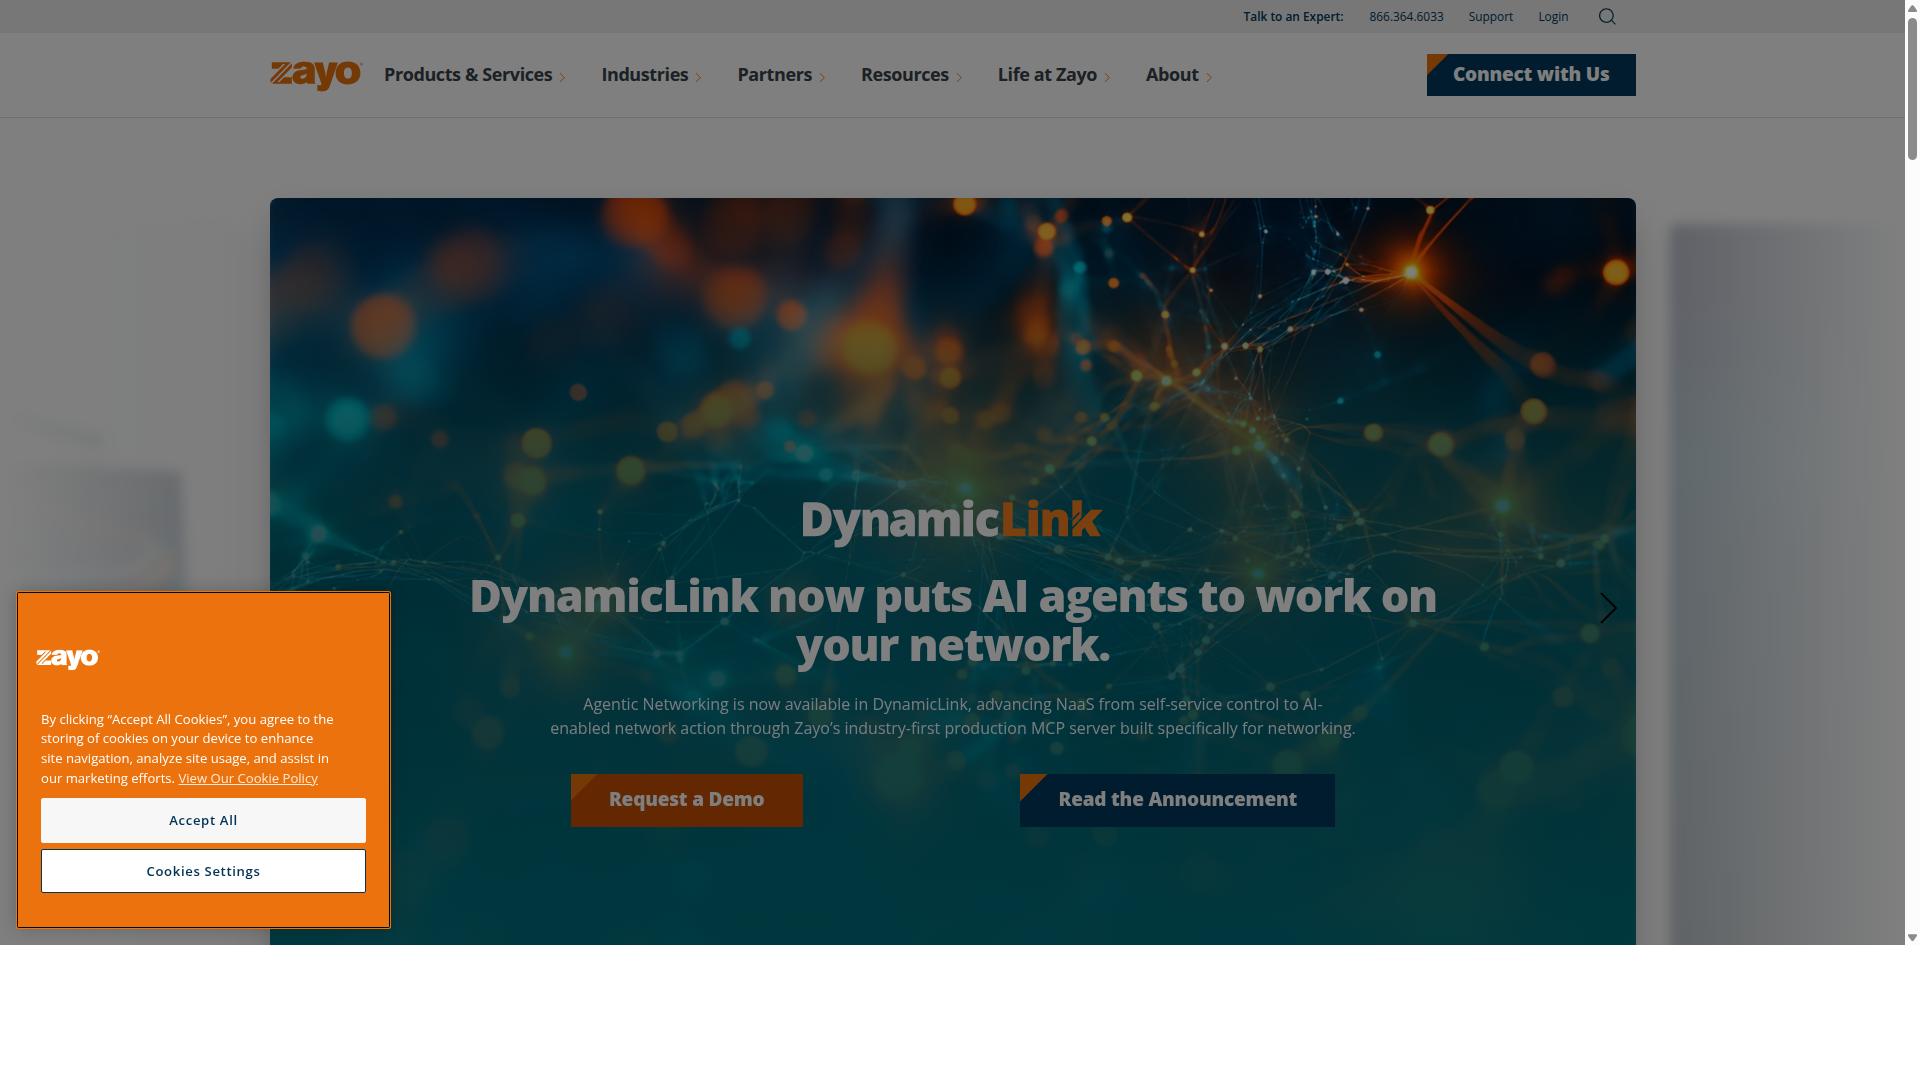The height and width of the screenshot is (1080, 1920).
Task: Go to Zayo homepage via header logo
Action: point(316,75)
